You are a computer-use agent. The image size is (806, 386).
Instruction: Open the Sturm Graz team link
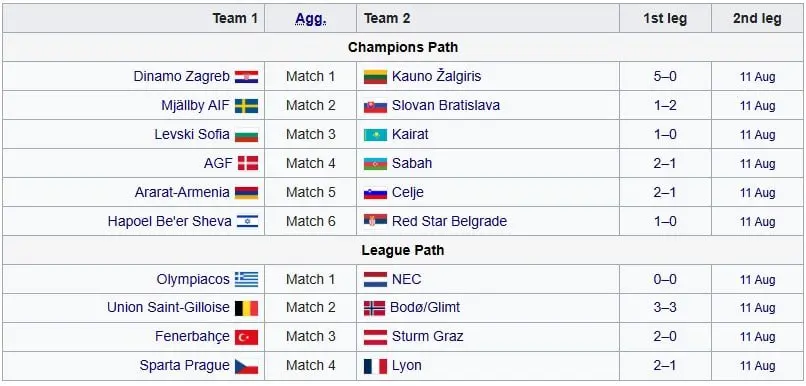click(x=428, y=337)
